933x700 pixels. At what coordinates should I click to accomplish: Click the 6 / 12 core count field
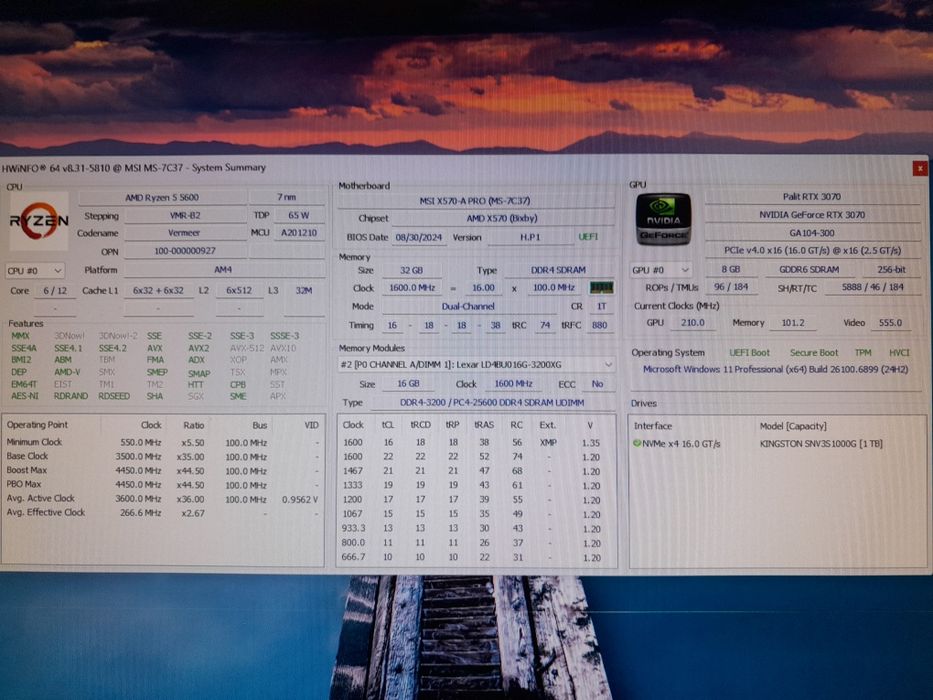[x=55, y=290]
